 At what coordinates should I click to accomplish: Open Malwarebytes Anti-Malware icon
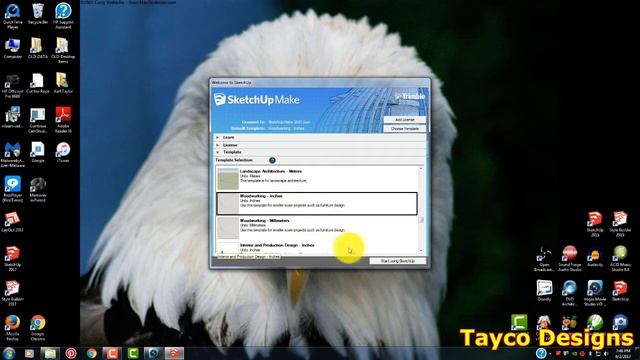pos(13,155)
